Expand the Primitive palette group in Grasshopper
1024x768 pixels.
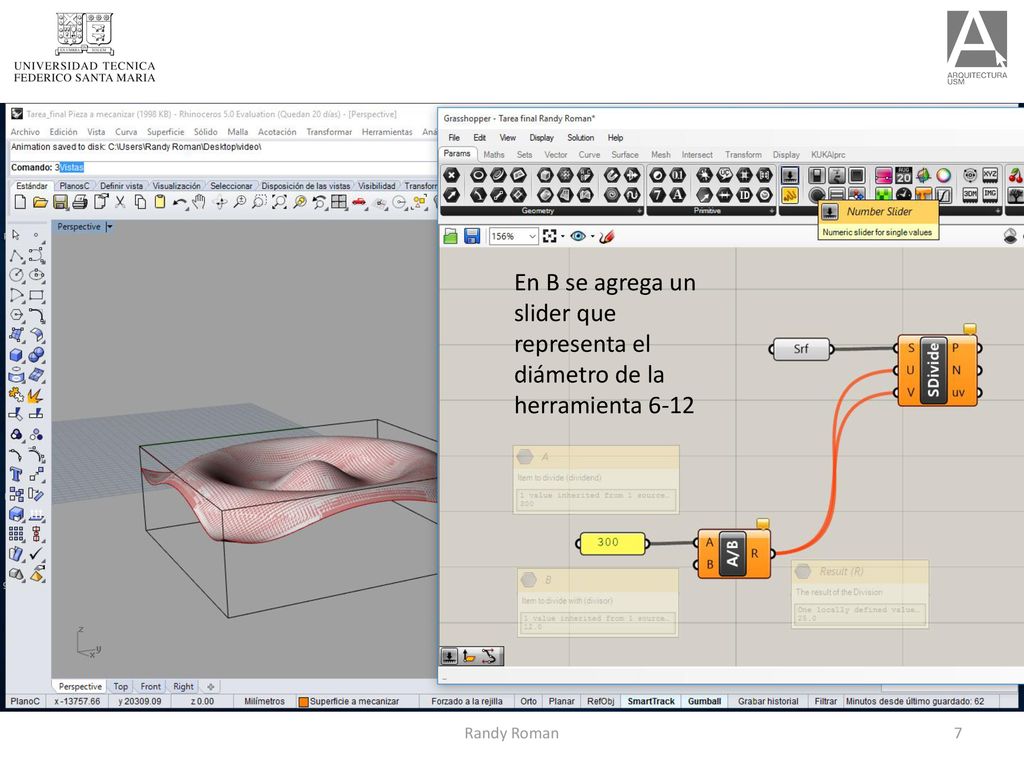[x=771, y=211]
